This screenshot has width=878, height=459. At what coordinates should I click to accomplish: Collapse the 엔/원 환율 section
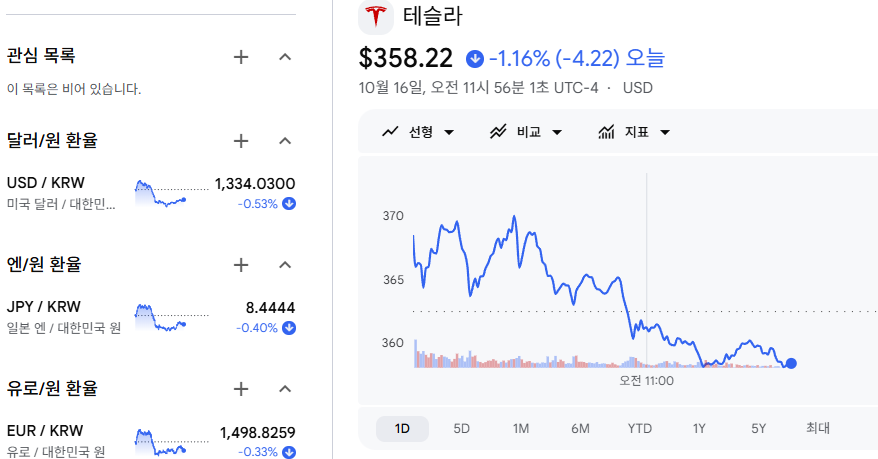tap(285, 265)
